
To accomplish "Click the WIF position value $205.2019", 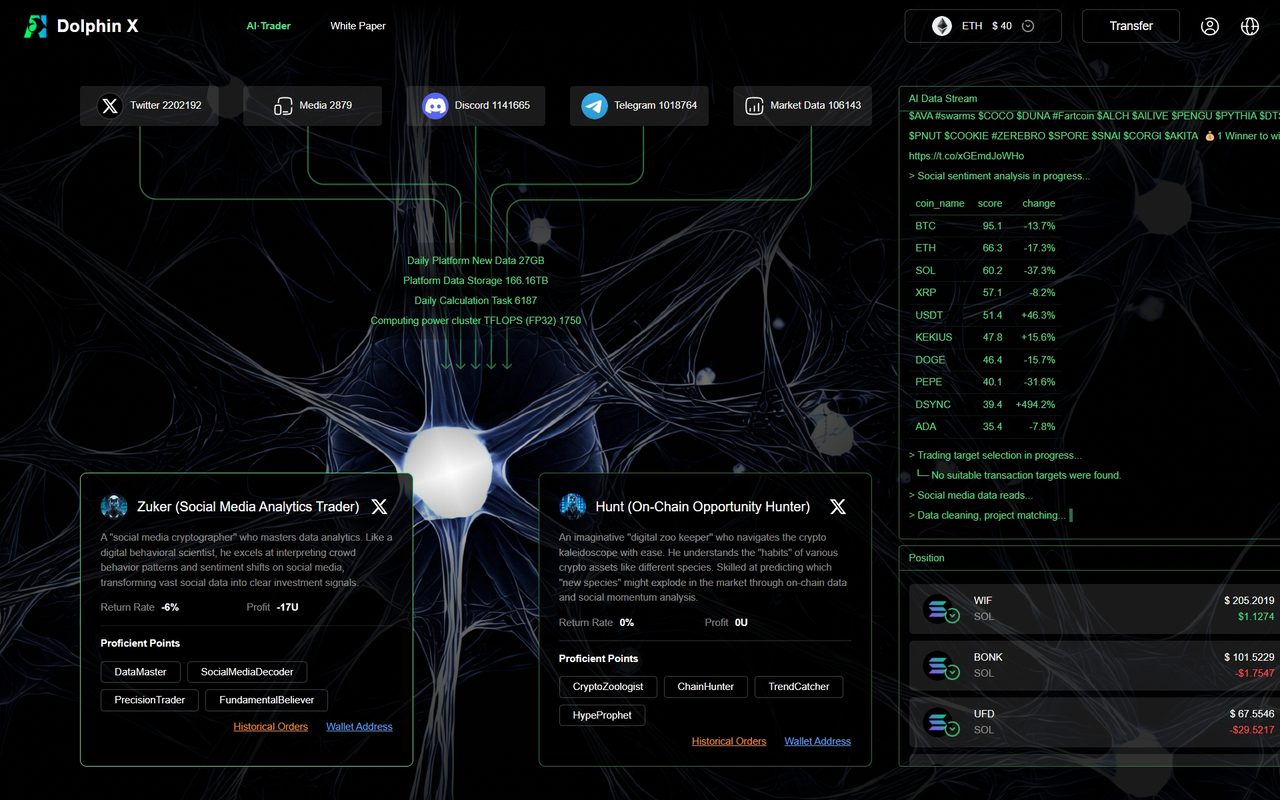I will [x=1249, y=601].
